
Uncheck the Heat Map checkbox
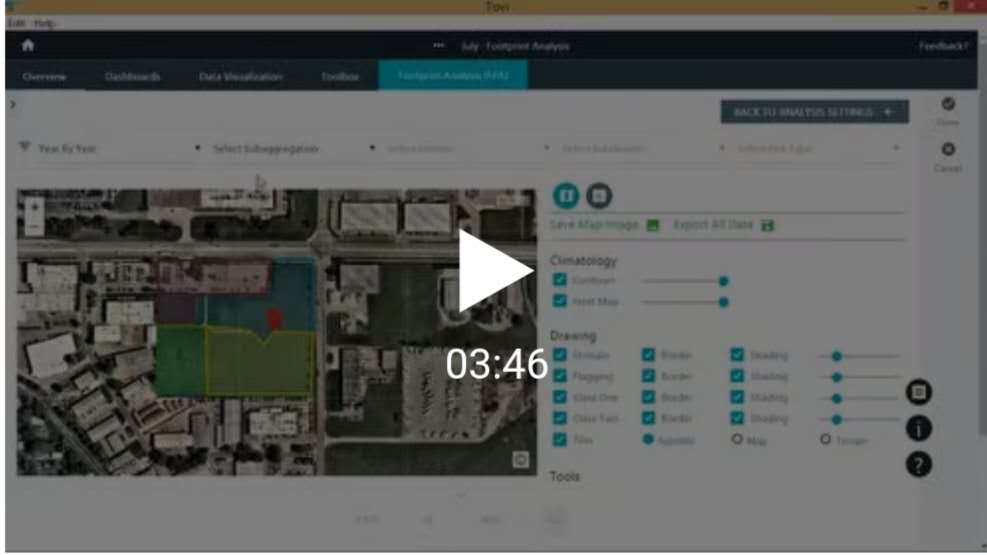[560, 301]
